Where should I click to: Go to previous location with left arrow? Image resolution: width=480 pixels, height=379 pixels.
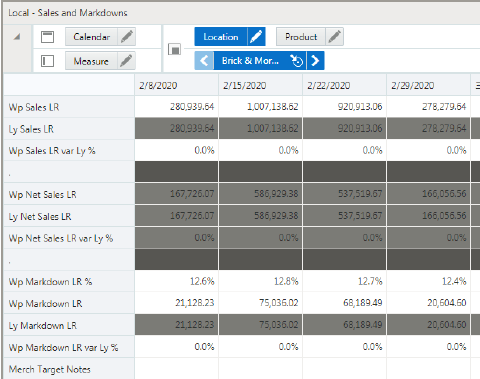pos(204,61)
